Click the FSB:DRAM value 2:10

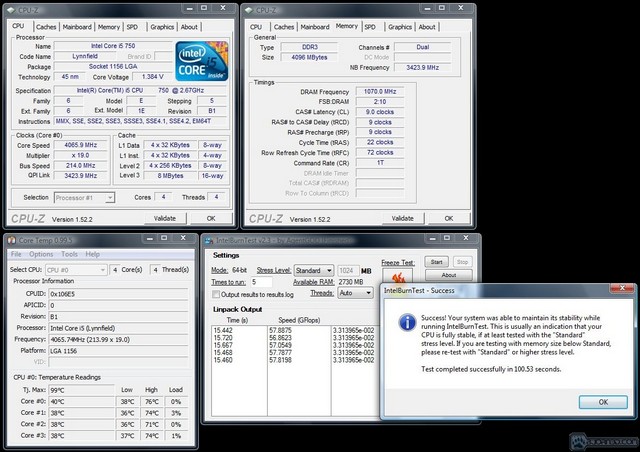coord(380,102)
